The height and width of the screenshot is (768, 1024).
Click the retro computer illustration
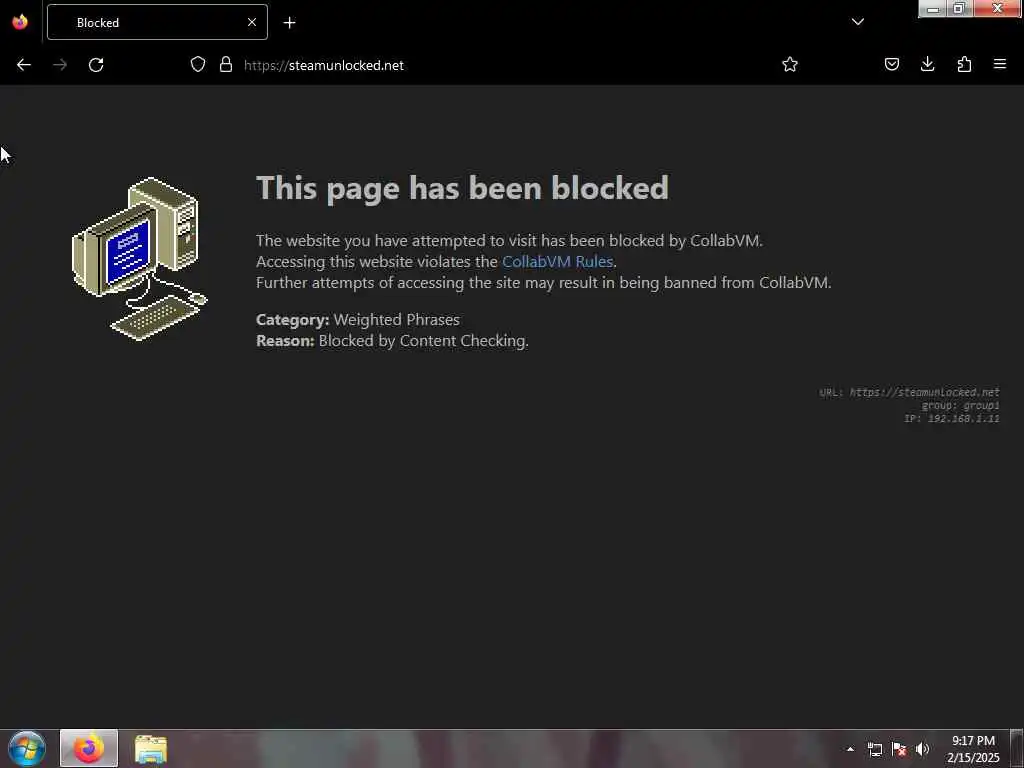[139, 259]
